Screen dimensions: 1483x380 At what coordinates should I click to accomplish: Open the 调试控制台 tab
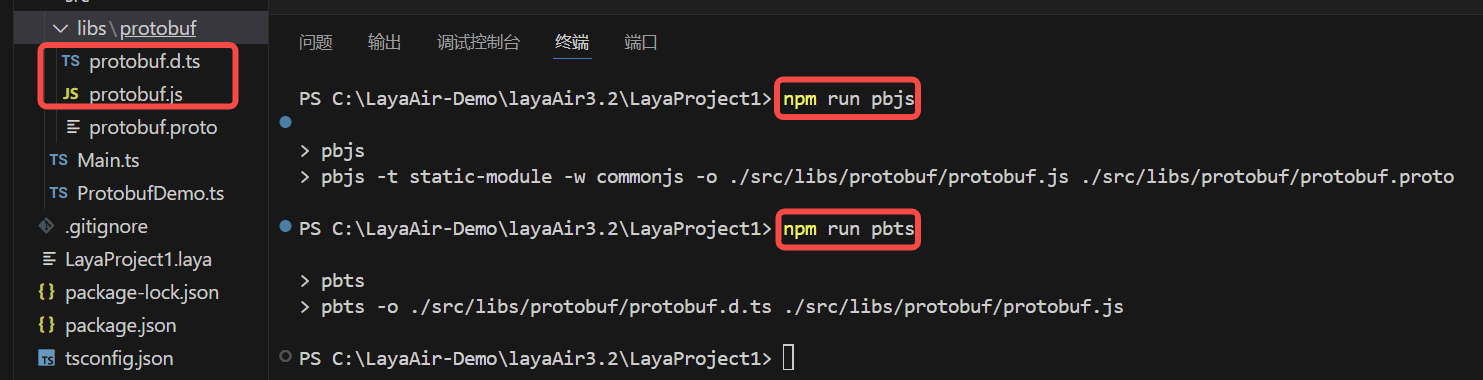(479, 42)
